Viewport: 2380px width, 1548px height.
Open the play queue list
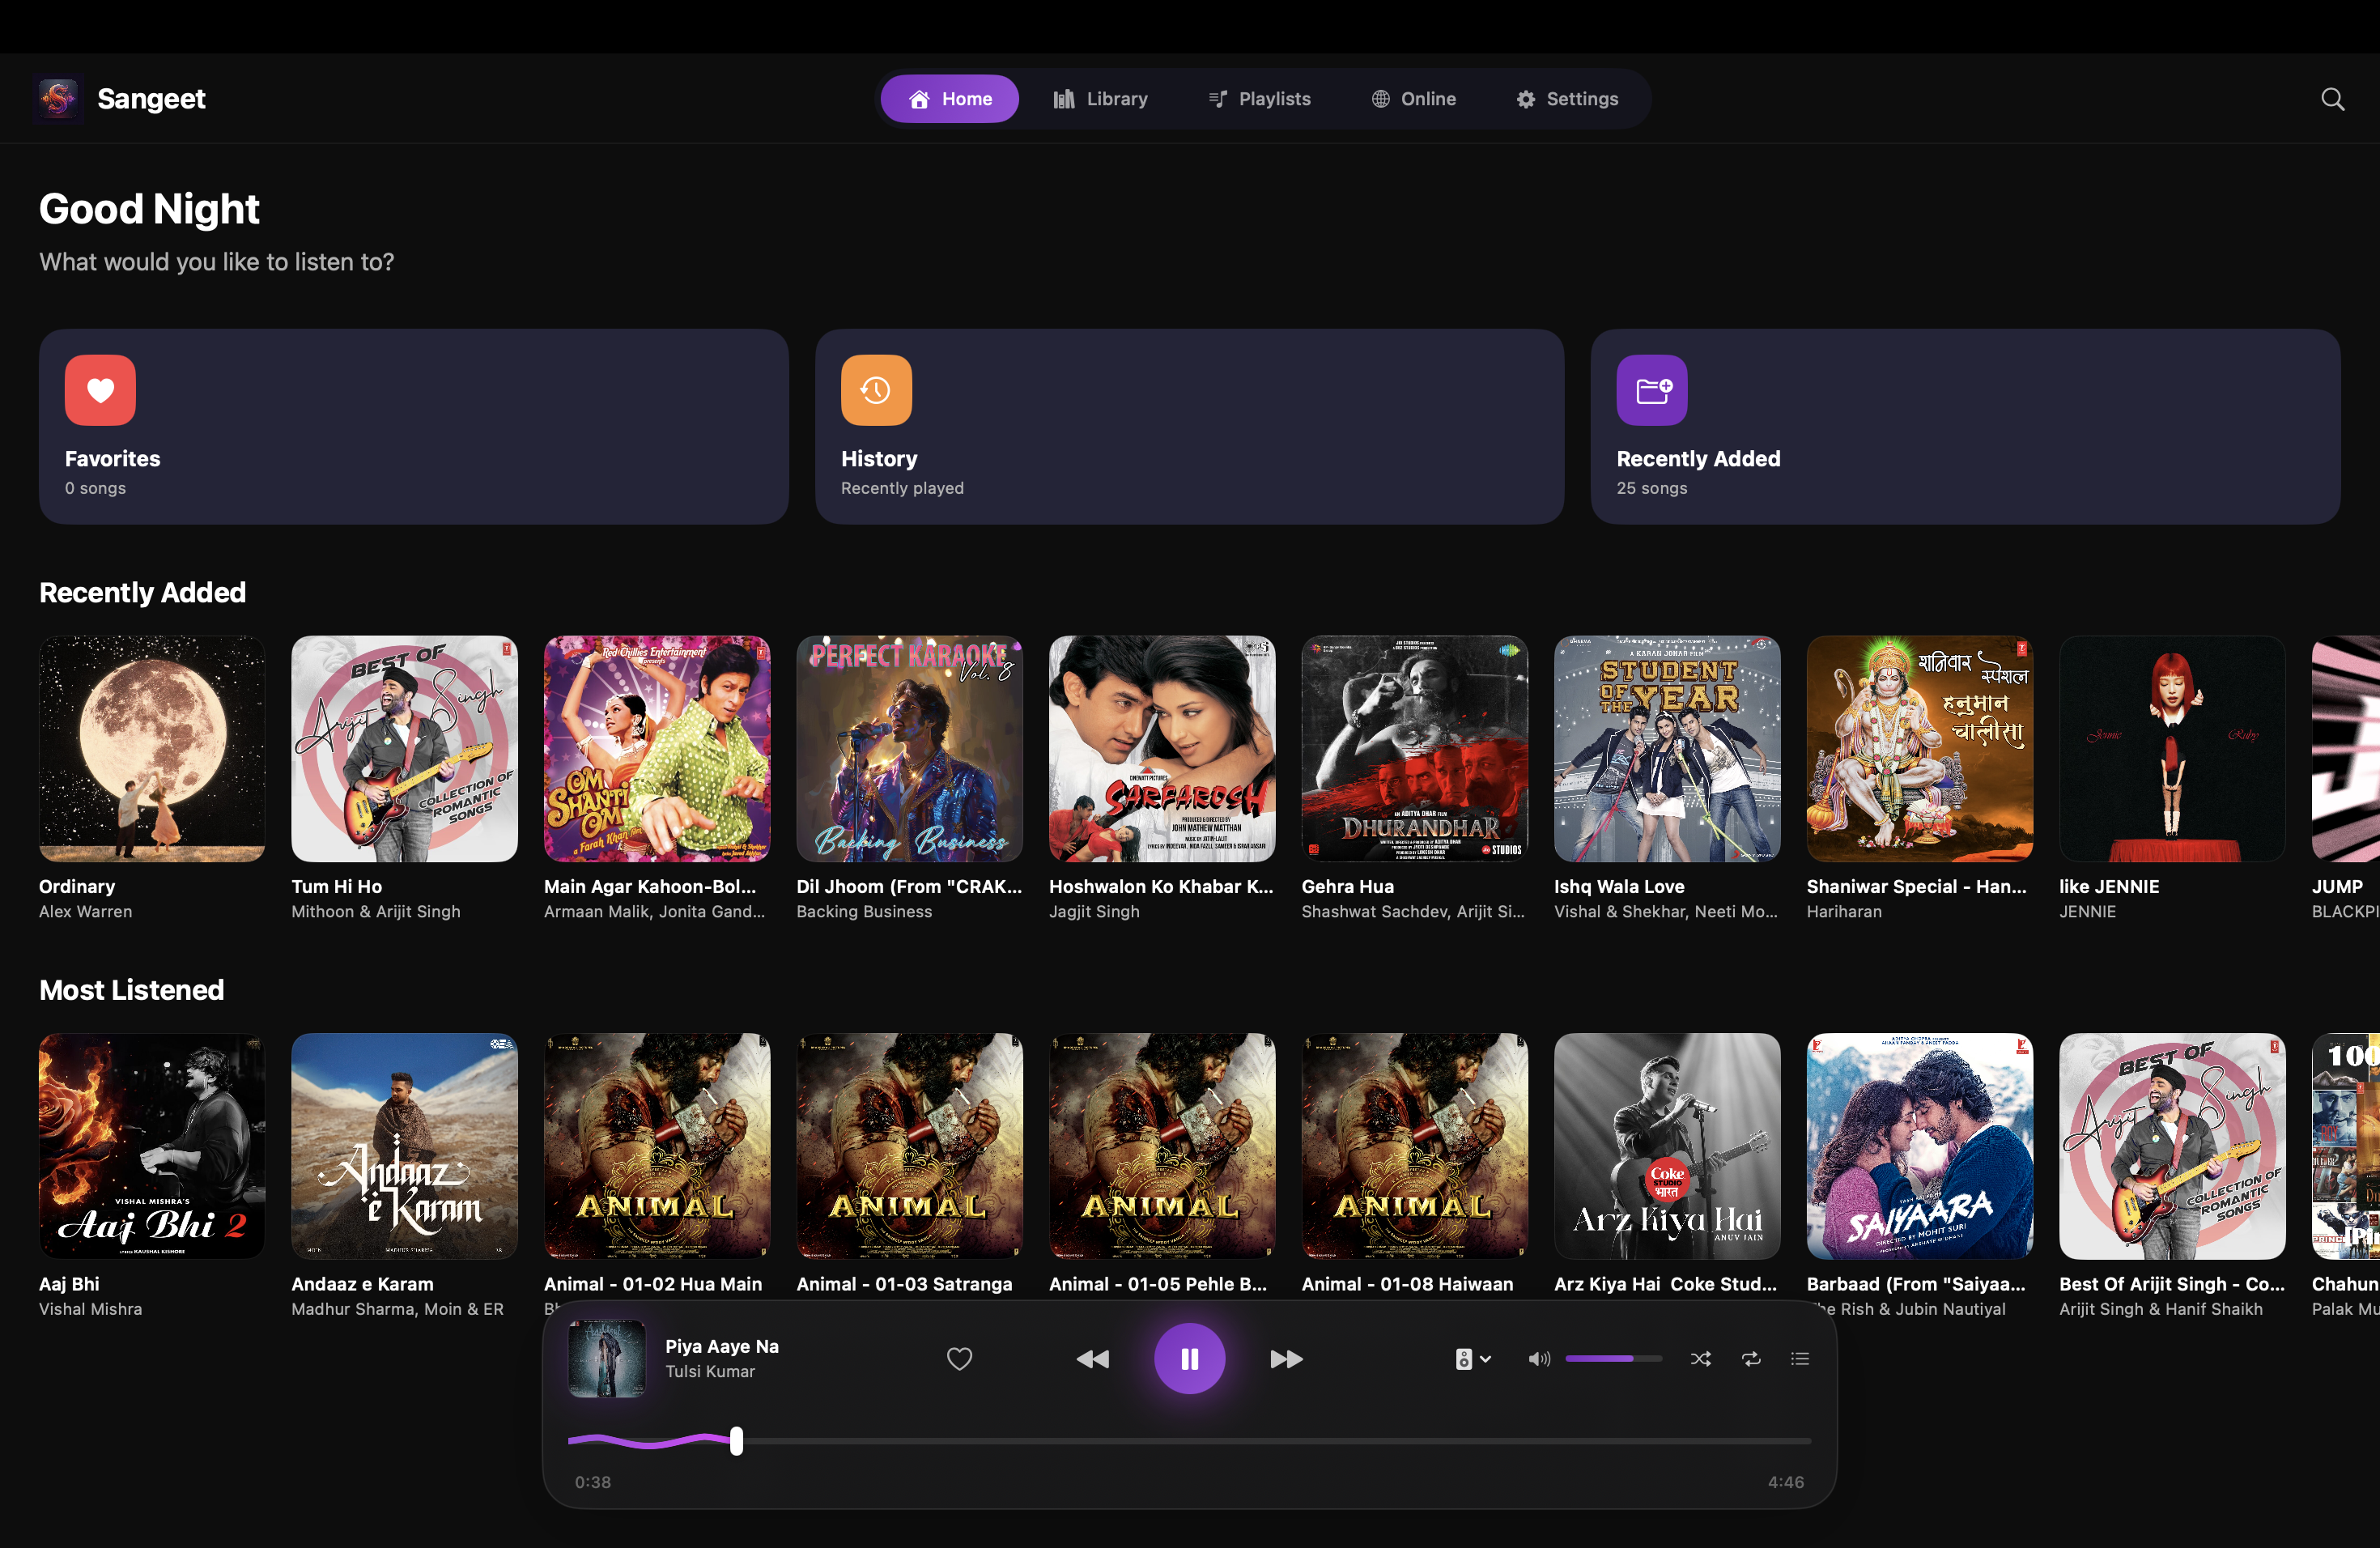1800,1359
